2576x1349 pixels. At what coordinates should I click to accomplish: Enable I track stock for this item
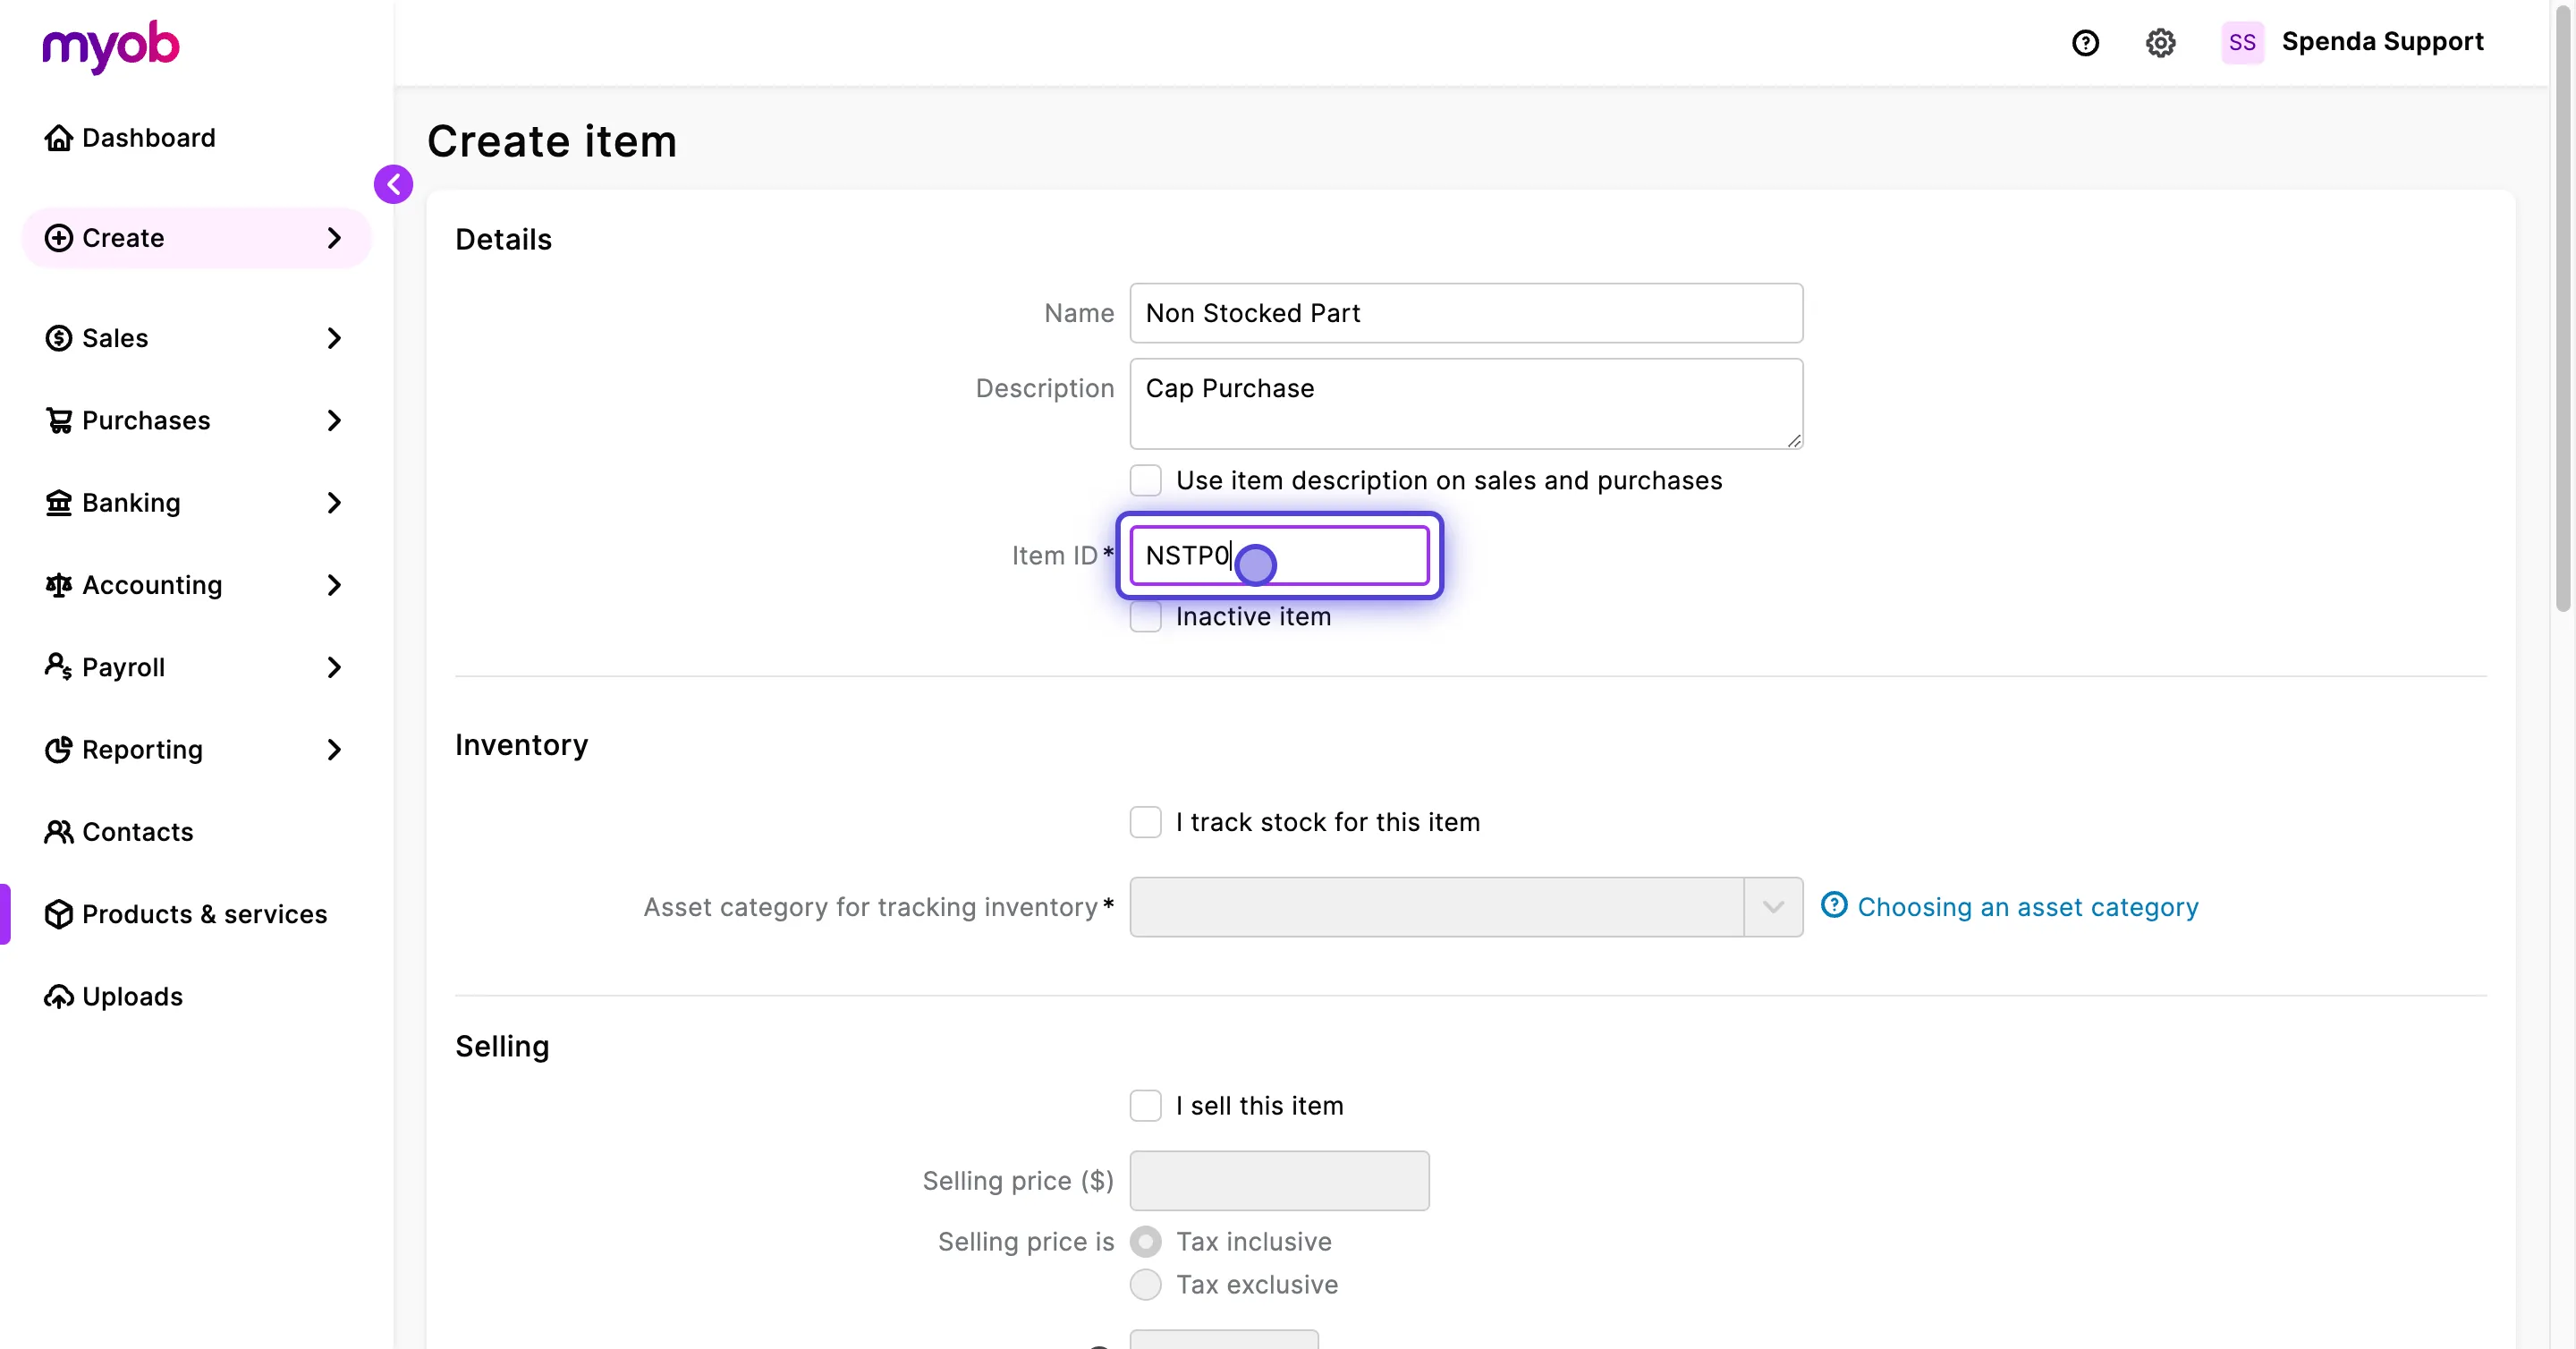point(1146,822)
